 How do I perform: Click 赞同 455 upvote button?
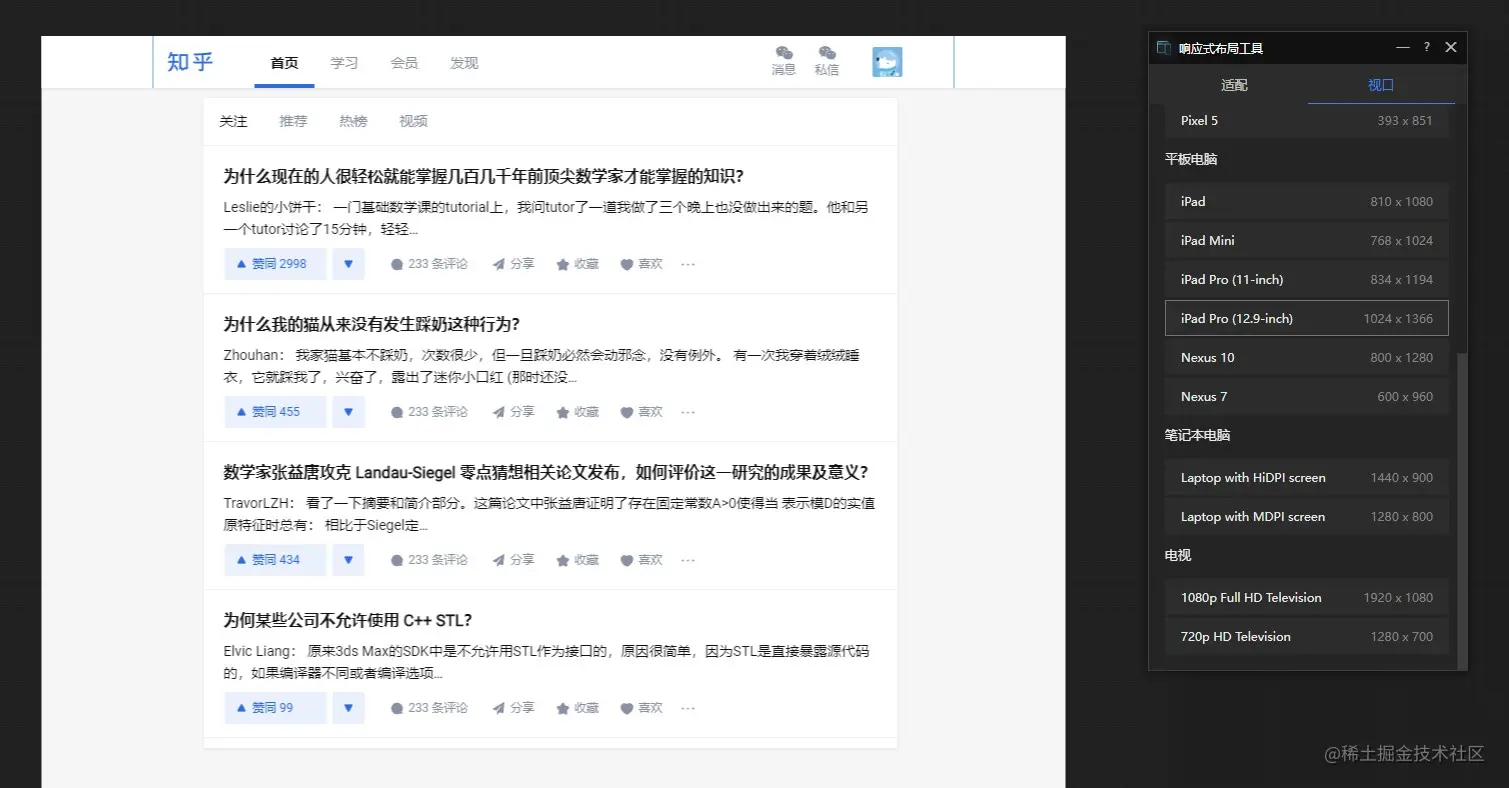[x=275, y=412]
